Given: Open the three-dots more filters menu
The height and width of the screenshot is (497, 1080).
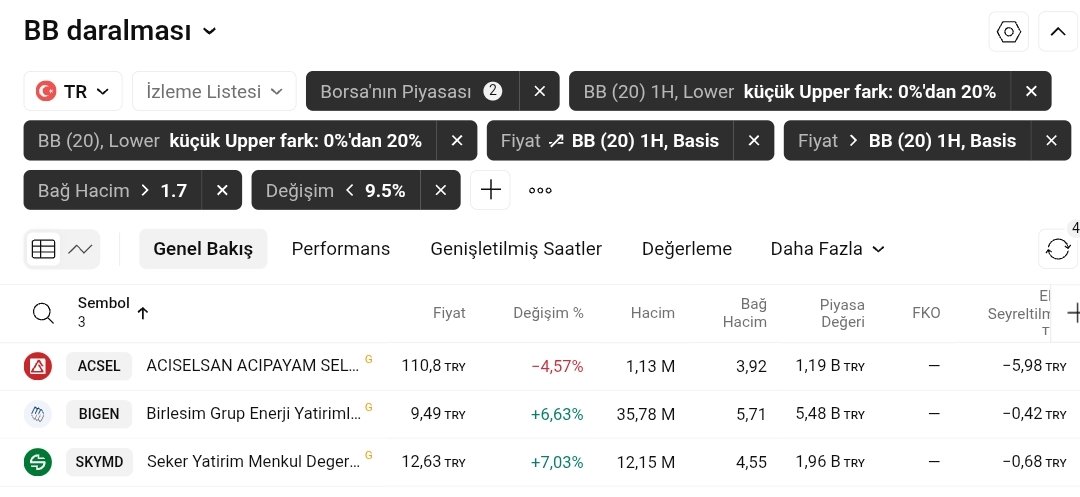Looking at the screenshot, I should pyautogui.click(x=540, y=190).
